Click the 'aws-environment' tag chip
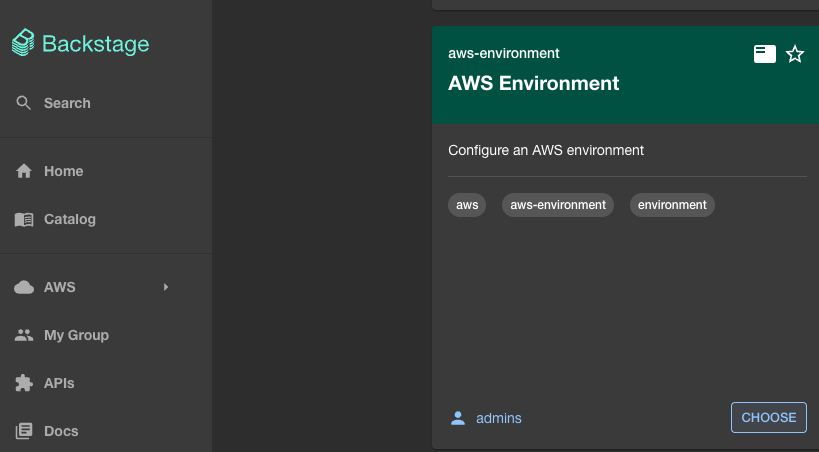Viewport: 819px width, 452px height. click(558, 205)
